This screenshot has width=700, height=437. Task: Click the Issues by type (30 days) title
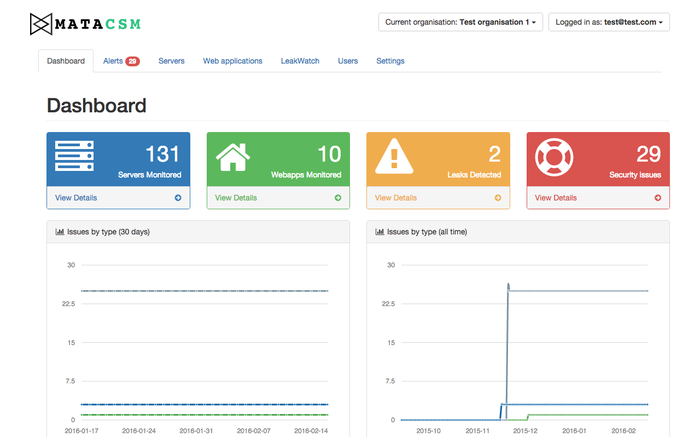[x=108, y=232]
